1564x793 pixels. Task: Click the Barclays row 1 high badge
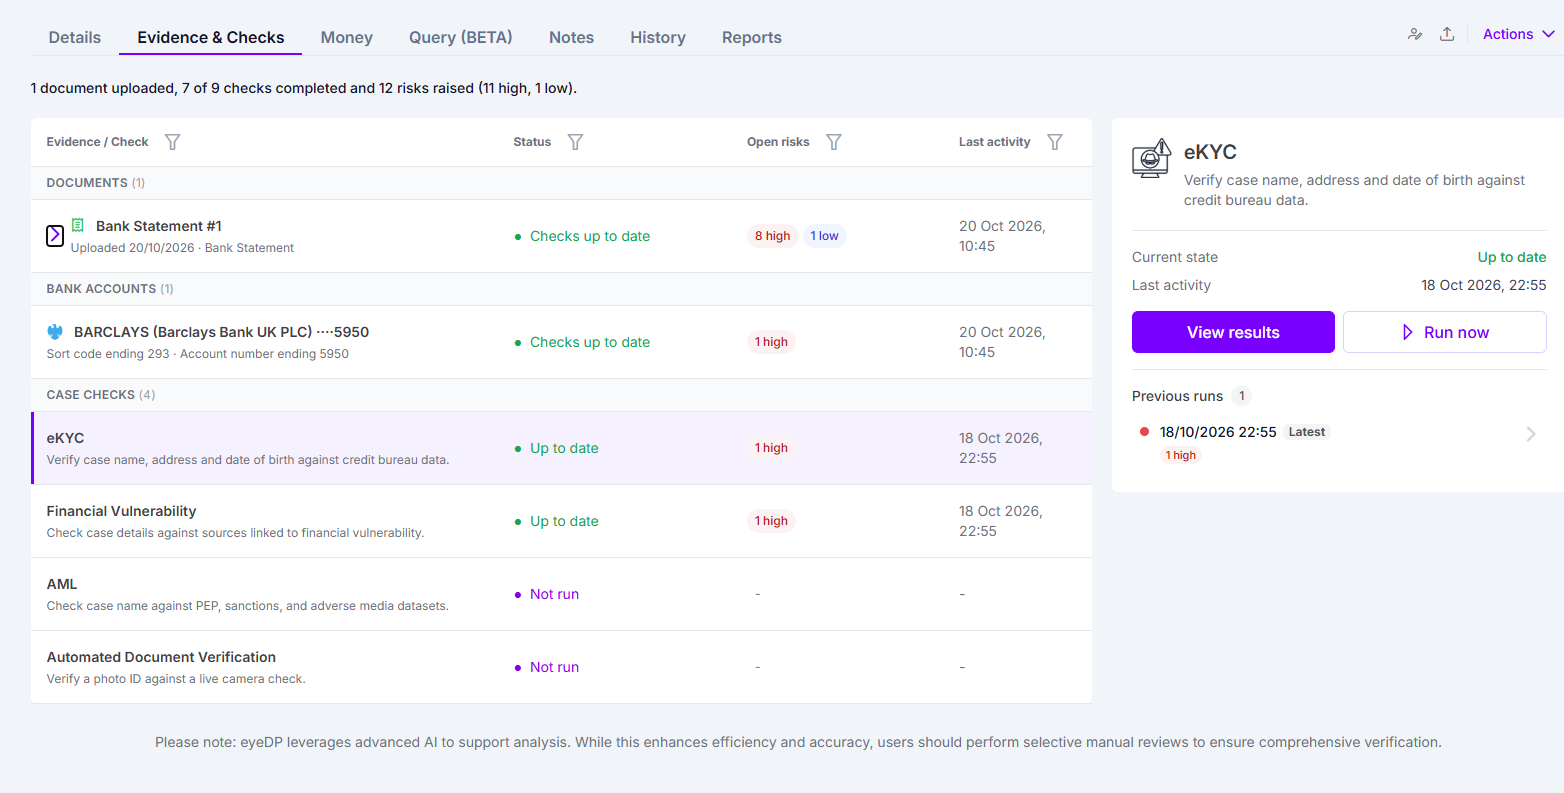pos(771,342)
